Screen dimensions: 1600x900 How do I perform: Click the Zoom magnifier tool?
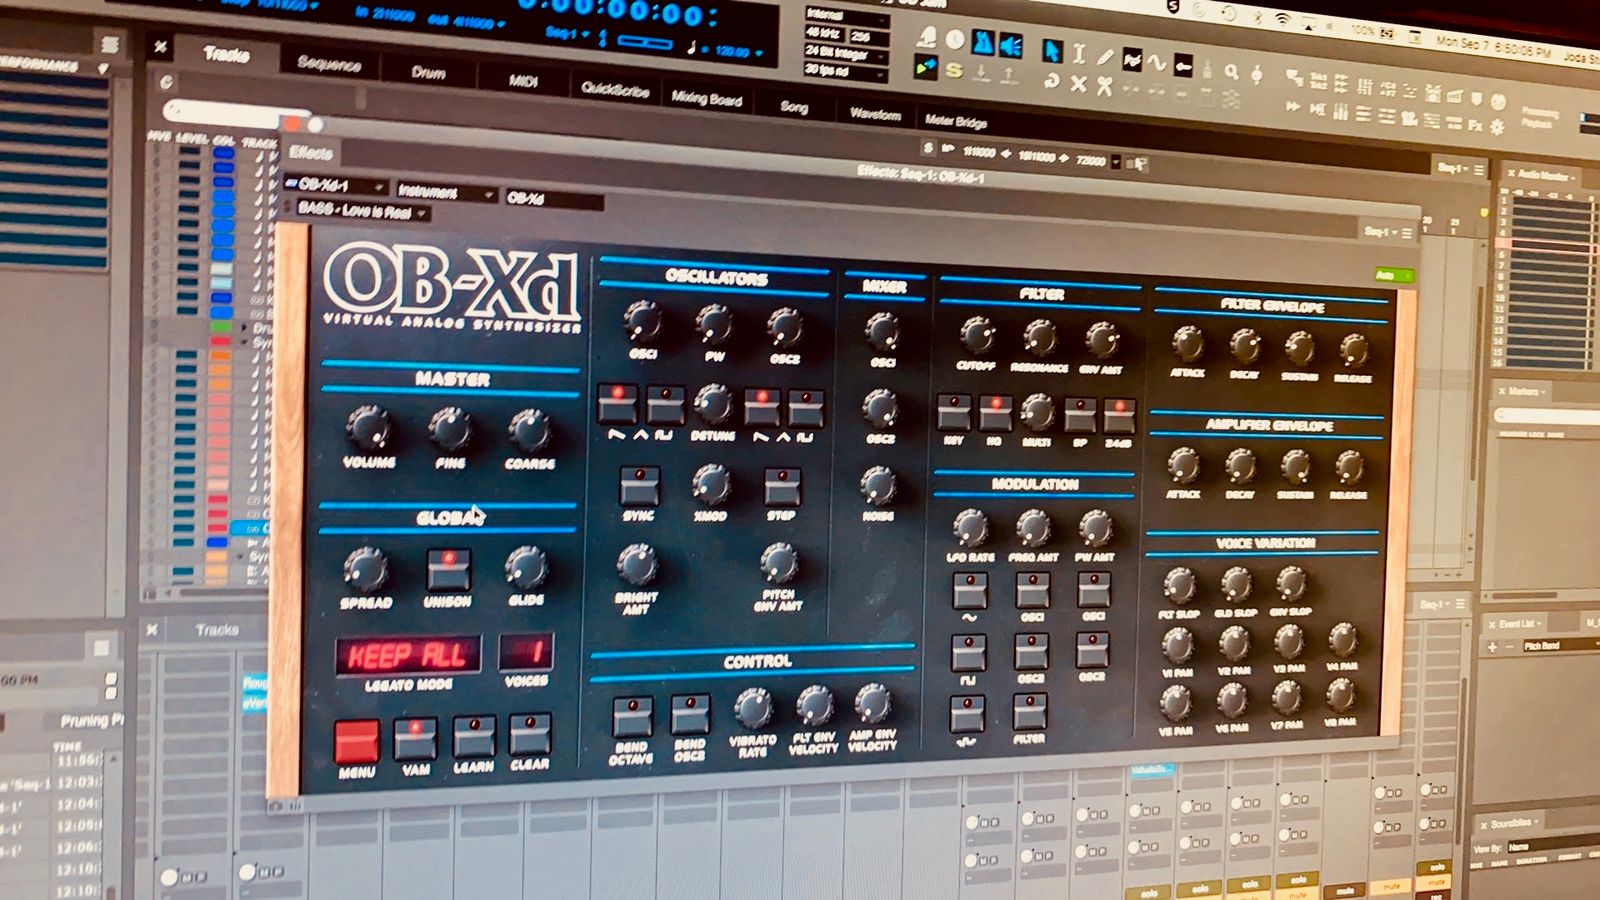1231,72
